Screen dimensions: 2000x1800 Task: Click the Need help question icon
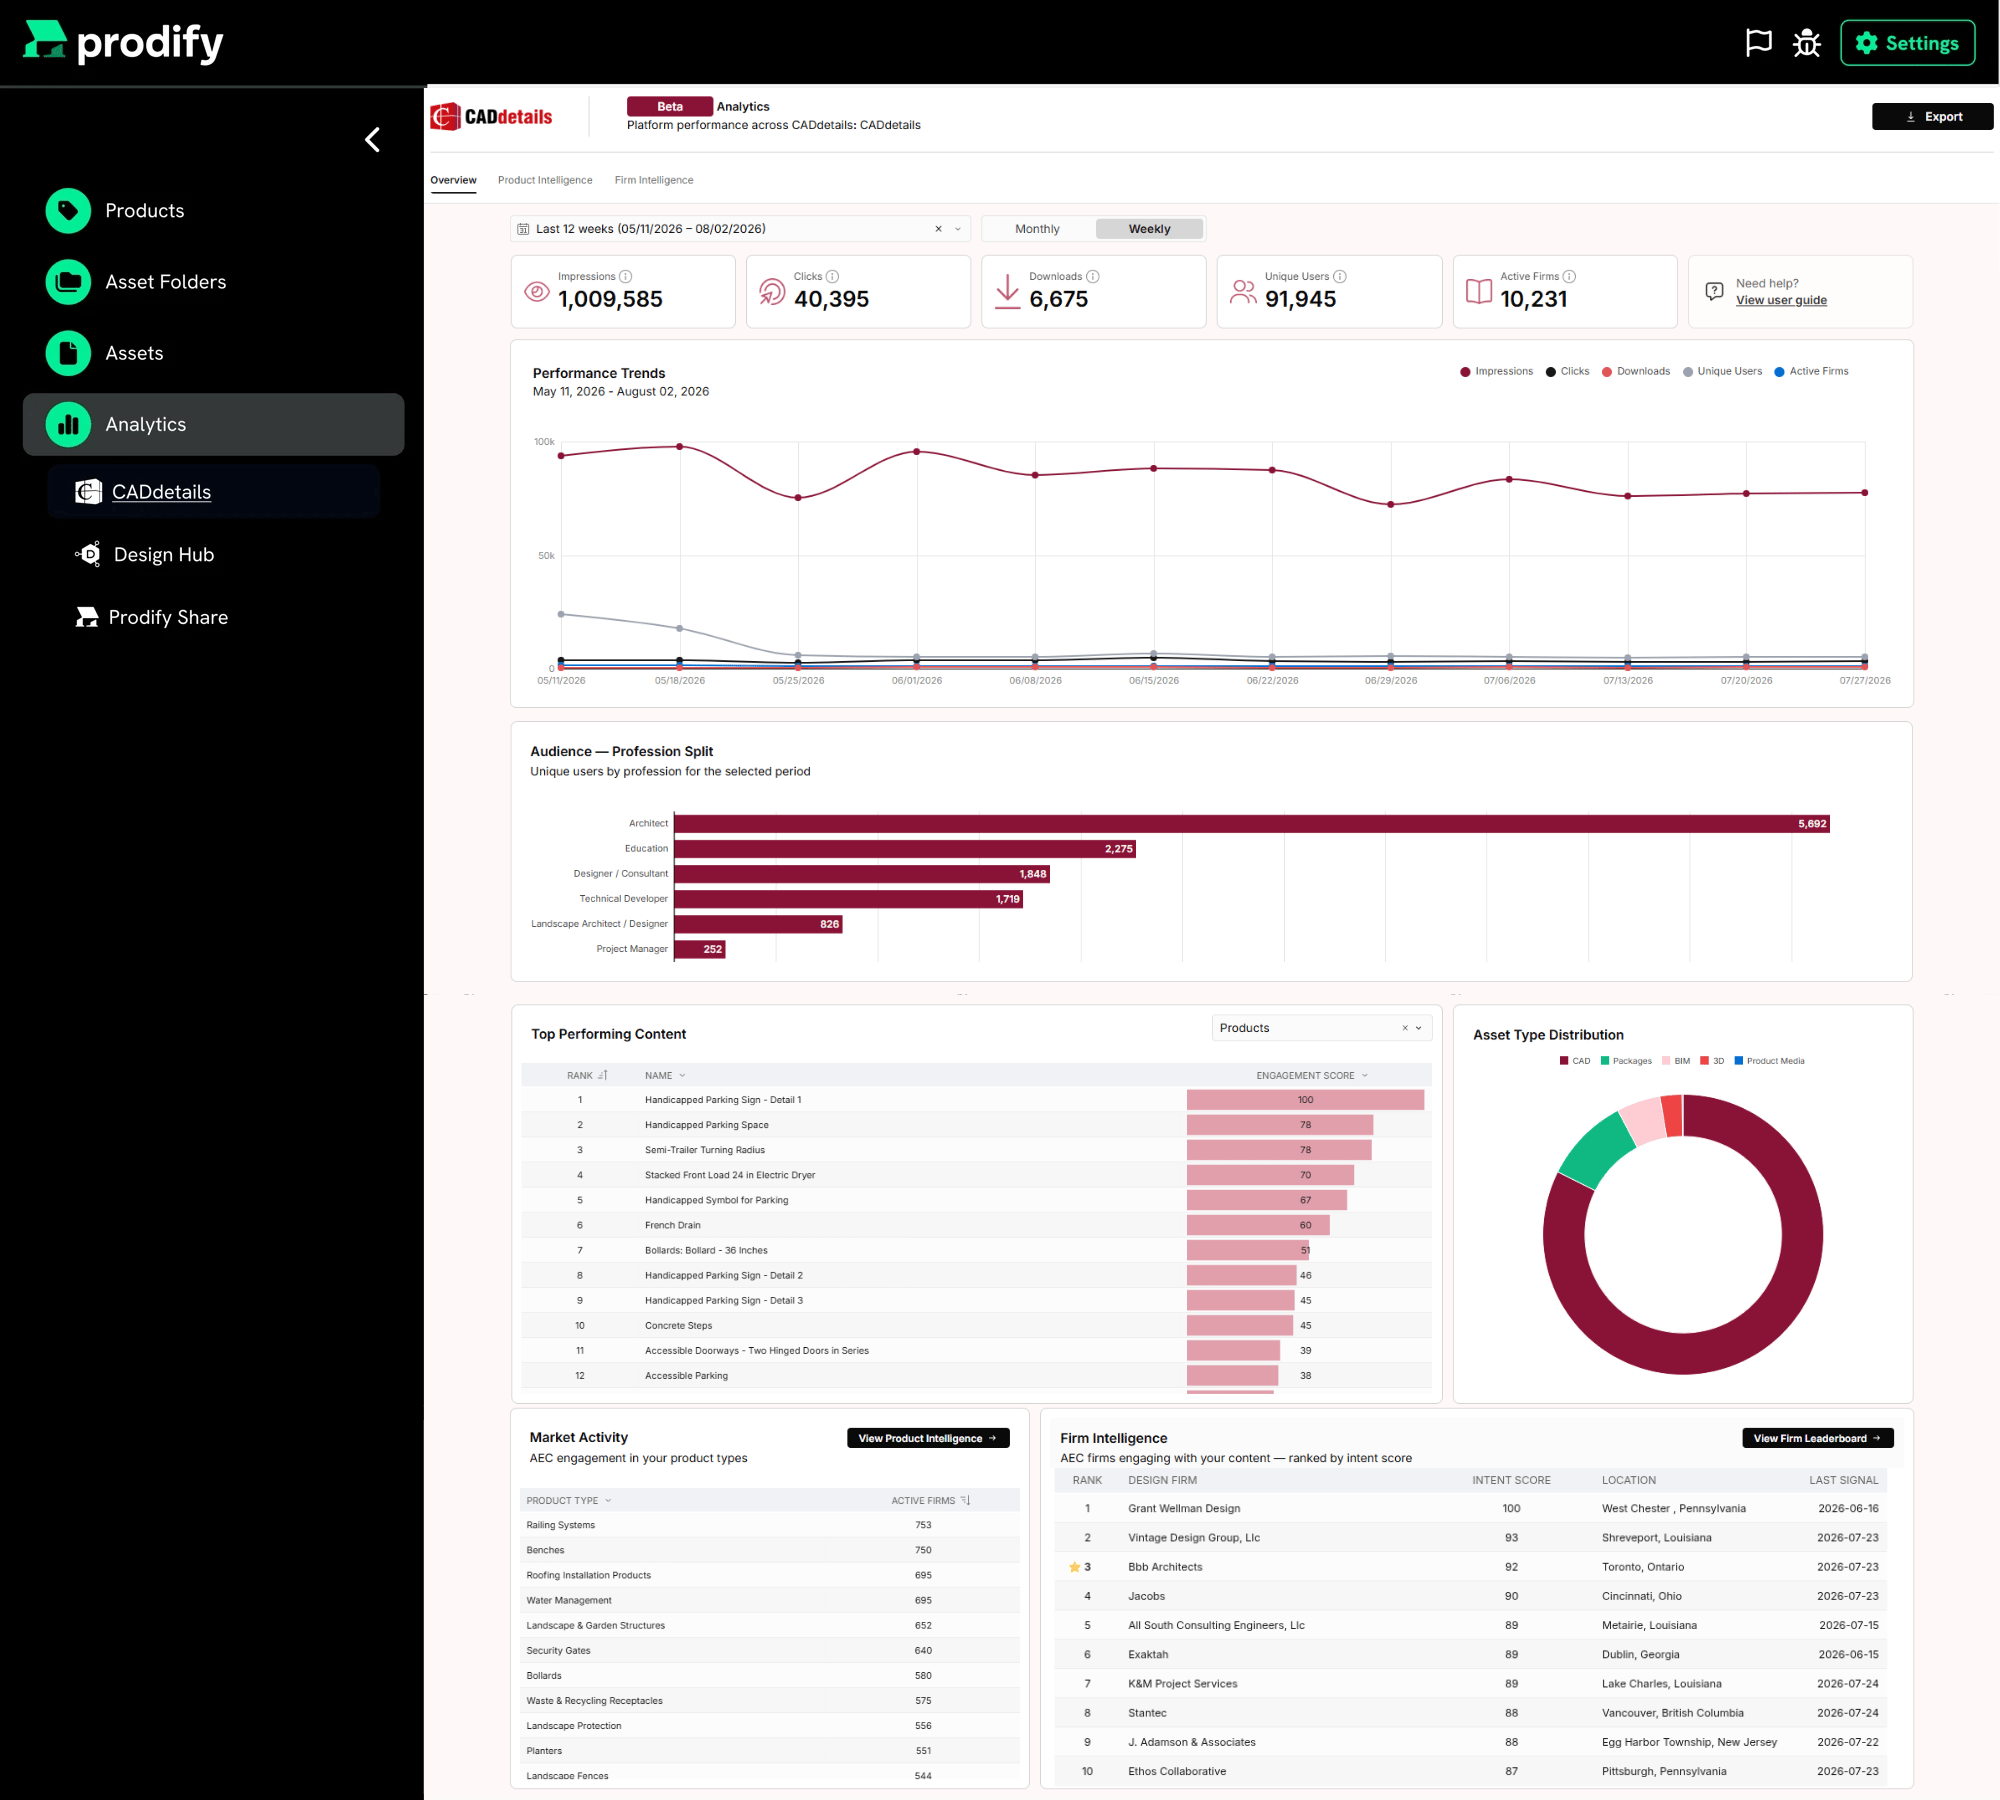click(x=1714, y=291)
